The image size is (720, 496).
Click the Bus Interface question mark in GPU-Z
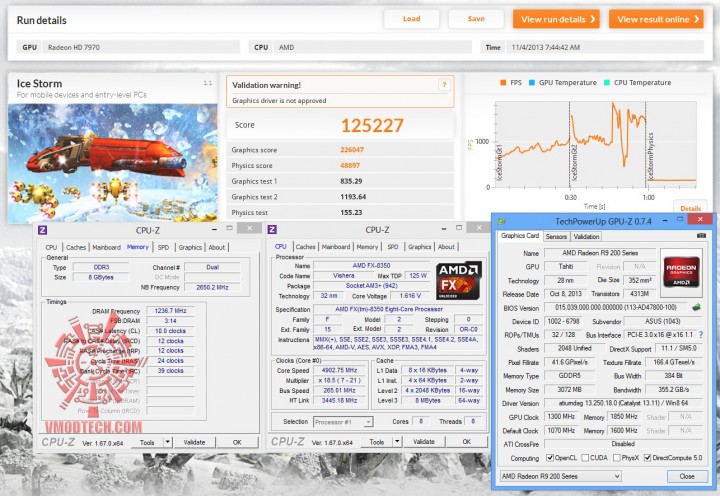coord(701,335)
